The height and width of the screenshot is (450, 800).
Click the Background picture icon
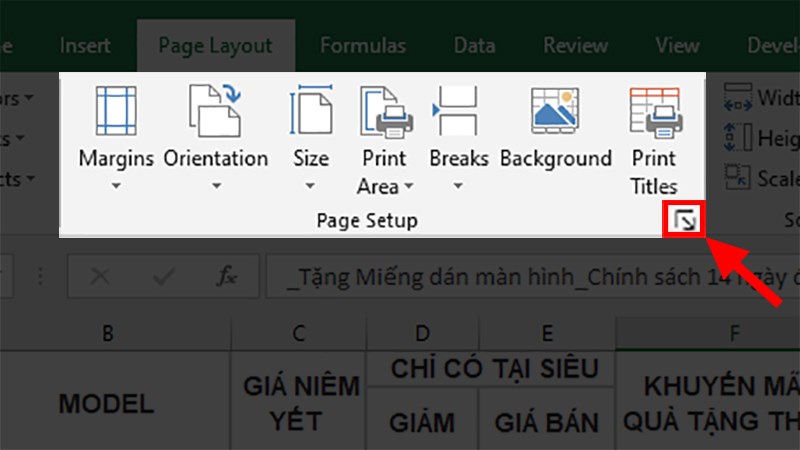(555, 111)
